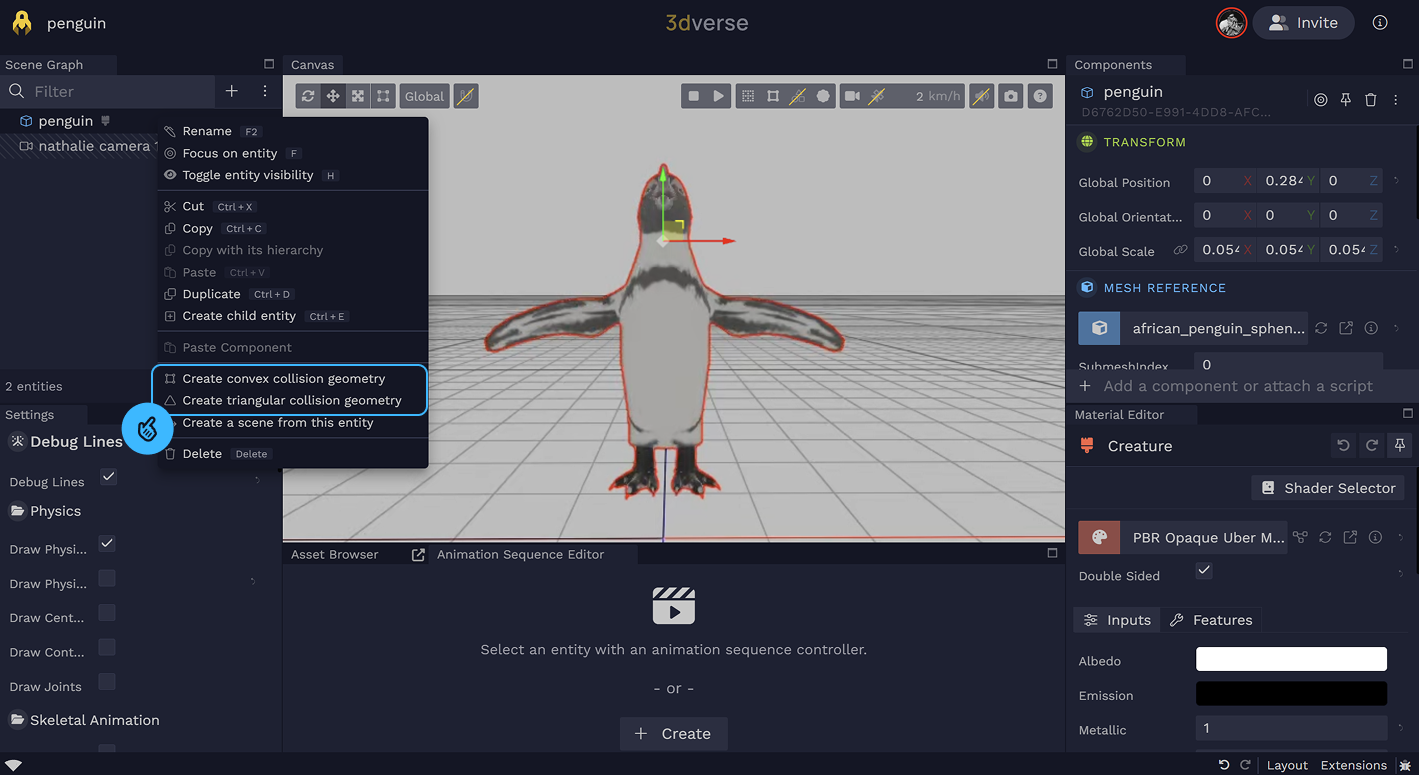This screenshot has width=1419, height=775.
Task: Collapse the Skeletal Animation settings group
Action: (x=84, y=720)
